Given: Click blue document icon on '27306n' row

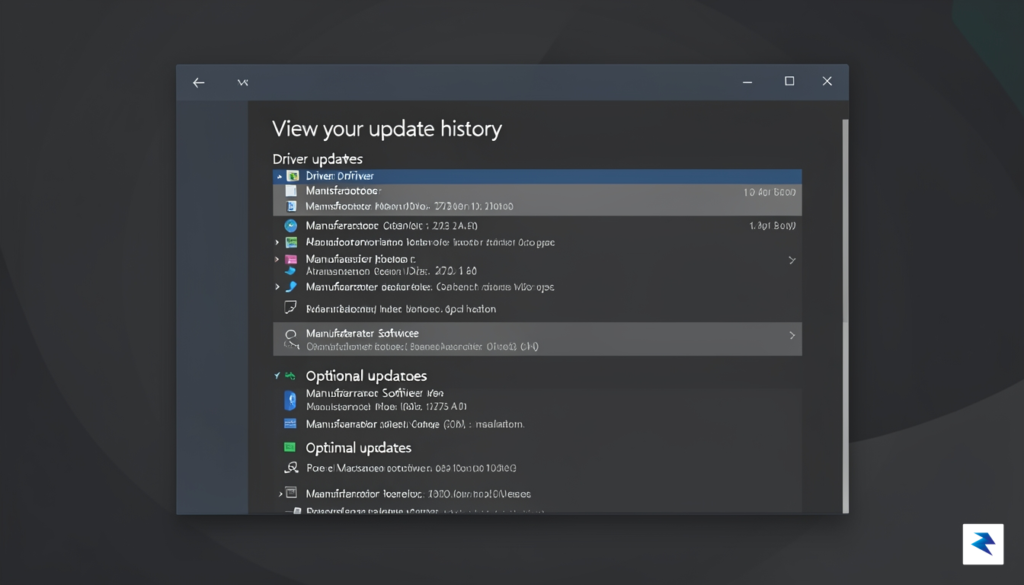Looking at the screenshot, I should click(x=291, y=206).
